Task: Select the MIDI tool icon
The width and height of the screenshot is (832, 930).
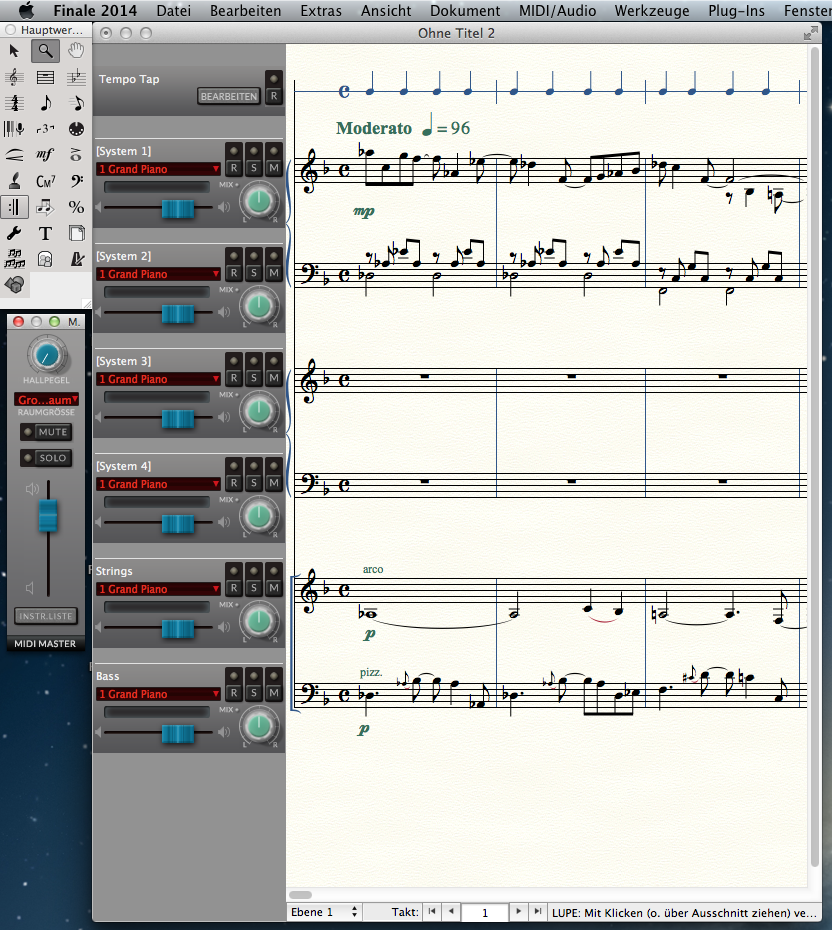Action: (x=76, y=129)
